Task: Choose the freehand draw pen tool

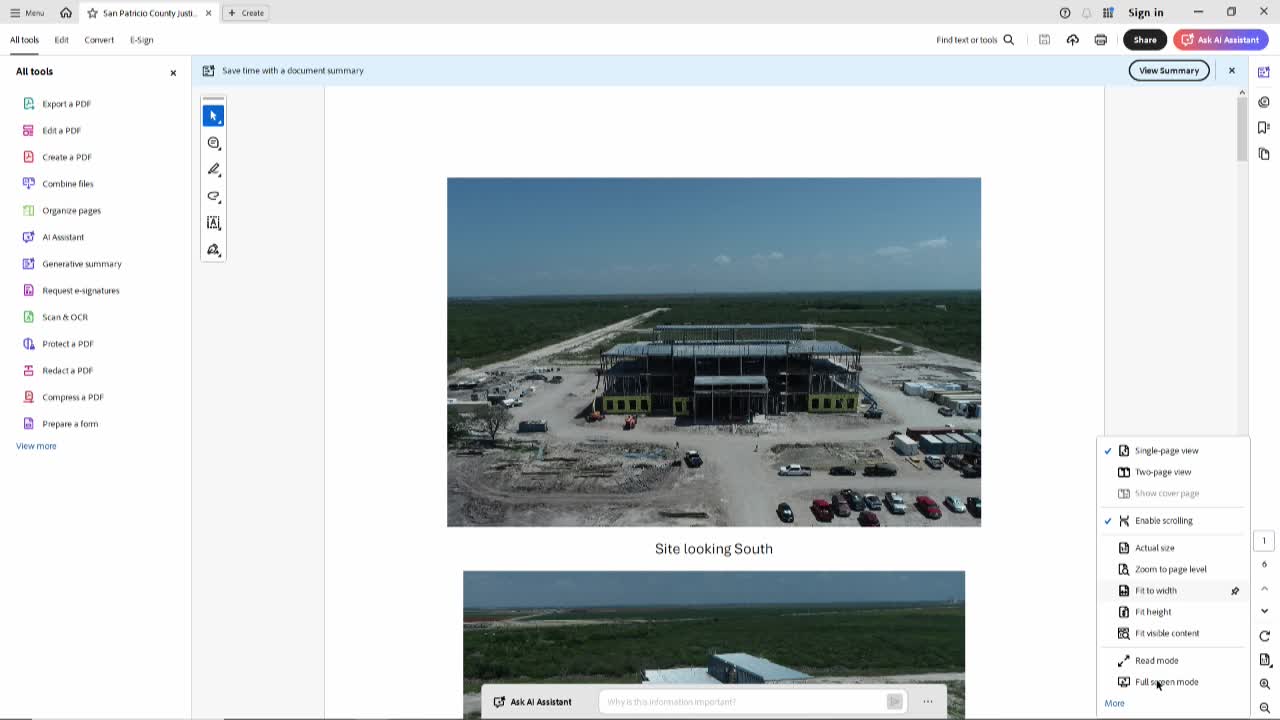Action: [x=213, y=169]
